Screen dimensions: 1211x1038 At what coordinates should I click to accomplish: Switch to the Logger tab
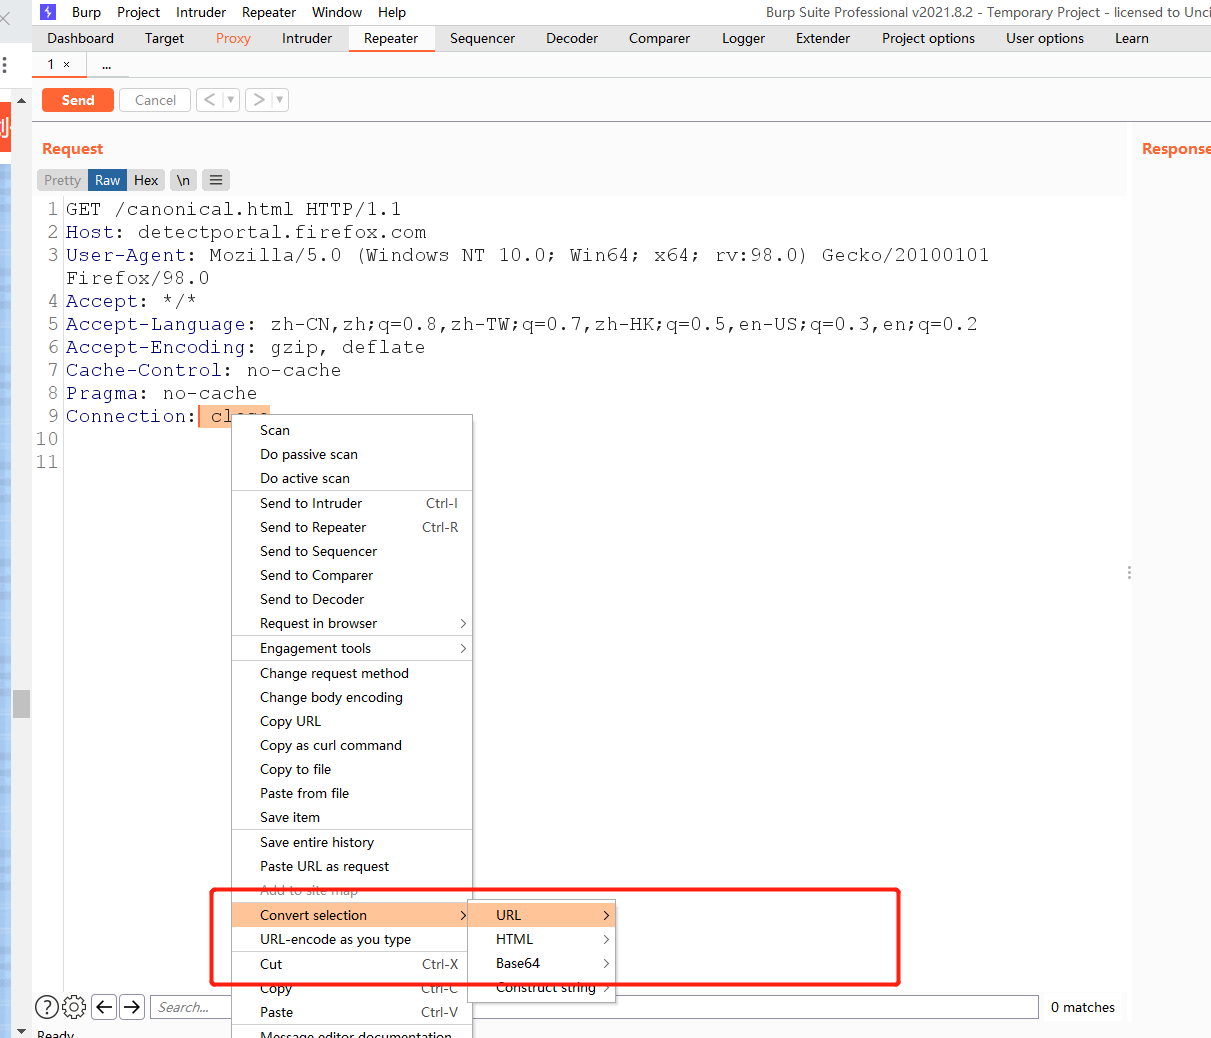point(743,38)
